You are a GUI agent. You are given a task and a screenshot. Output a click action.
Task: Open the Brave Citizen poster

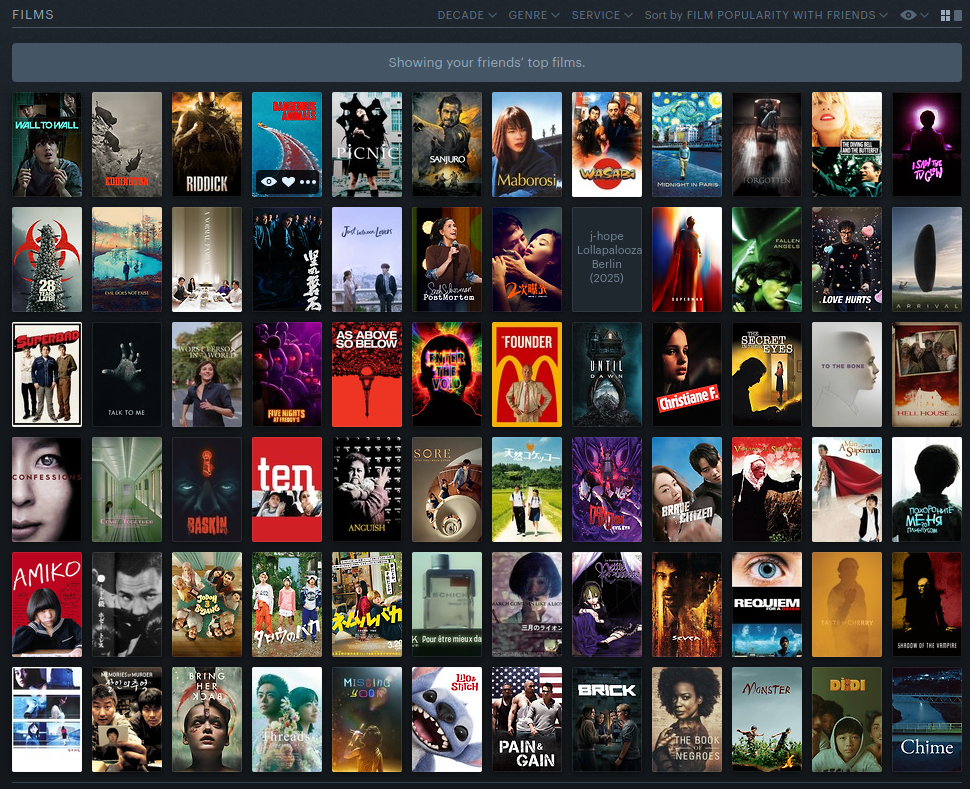pyautogui.click(x=687, y=490)
